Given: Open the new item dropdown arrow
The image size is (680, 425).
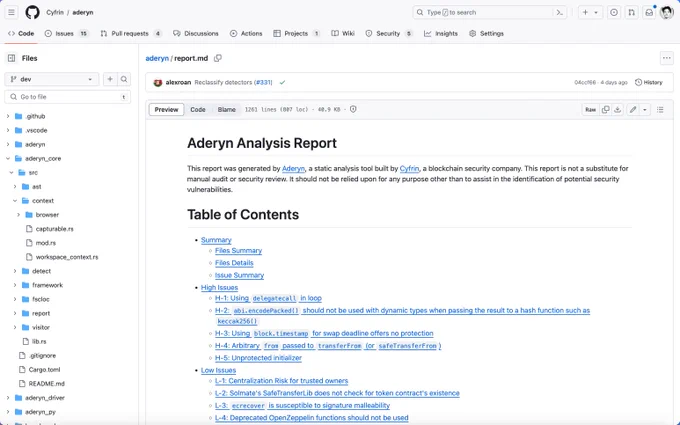Looking at the screenshot, I should point(596,13).
